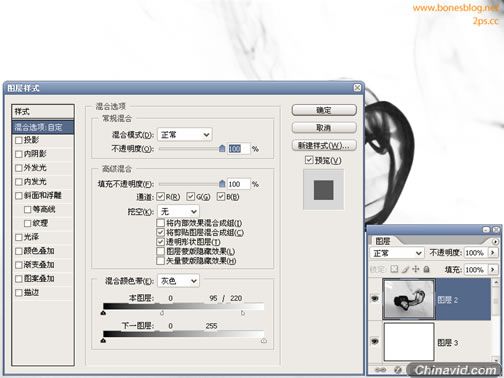The height and width of the screenshot is (378, 504).
Task: Enable the 图案叠加 checkbox
Action: (19, 279)
